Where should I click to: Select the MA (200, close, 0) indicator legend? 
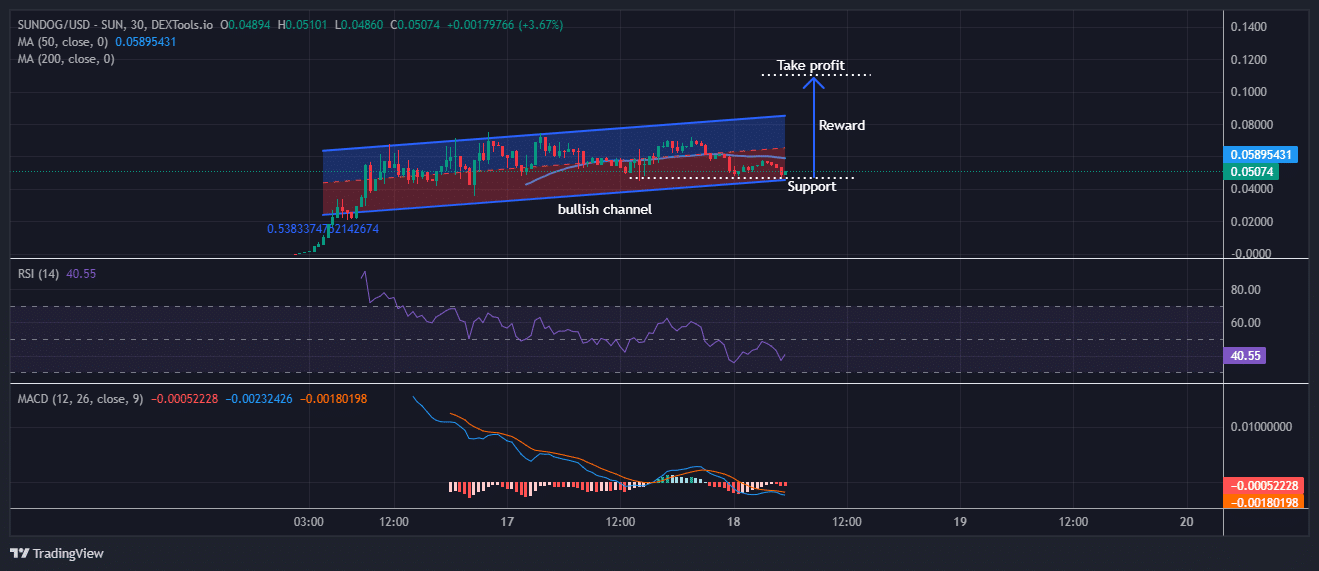[x=66, y=59]
